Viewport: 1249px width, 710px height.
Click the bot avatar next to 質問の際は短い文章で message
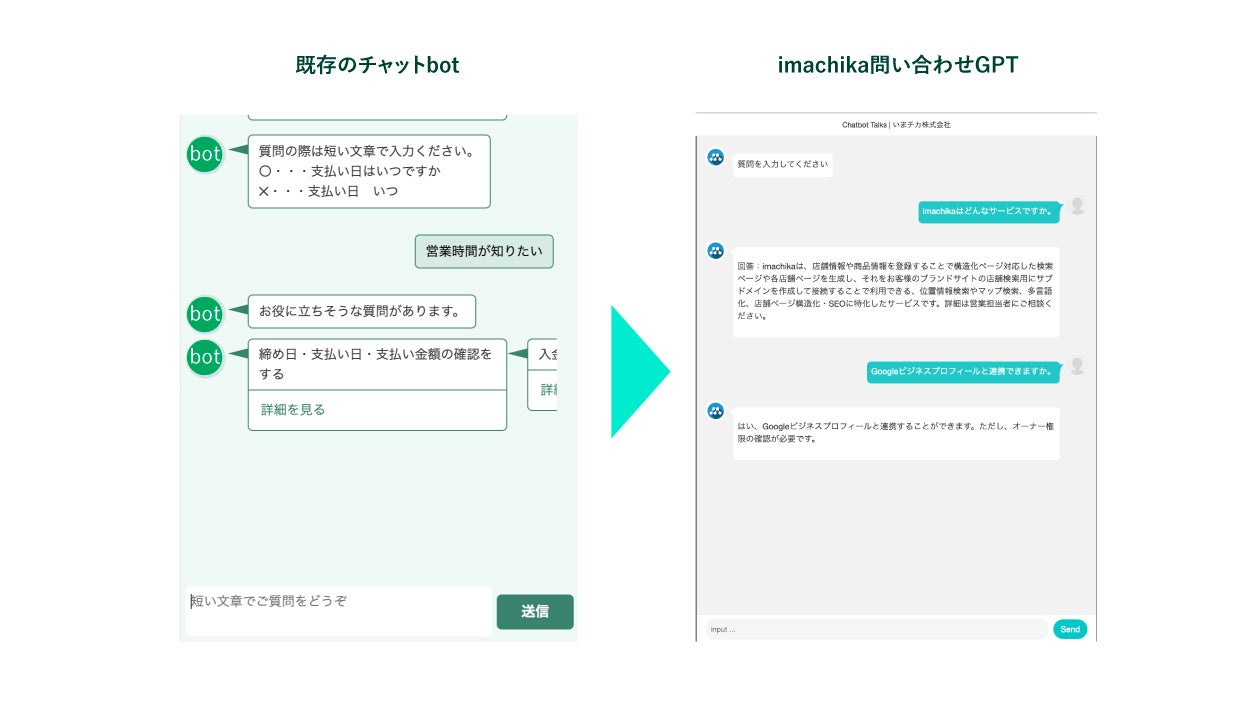[205, 154]
